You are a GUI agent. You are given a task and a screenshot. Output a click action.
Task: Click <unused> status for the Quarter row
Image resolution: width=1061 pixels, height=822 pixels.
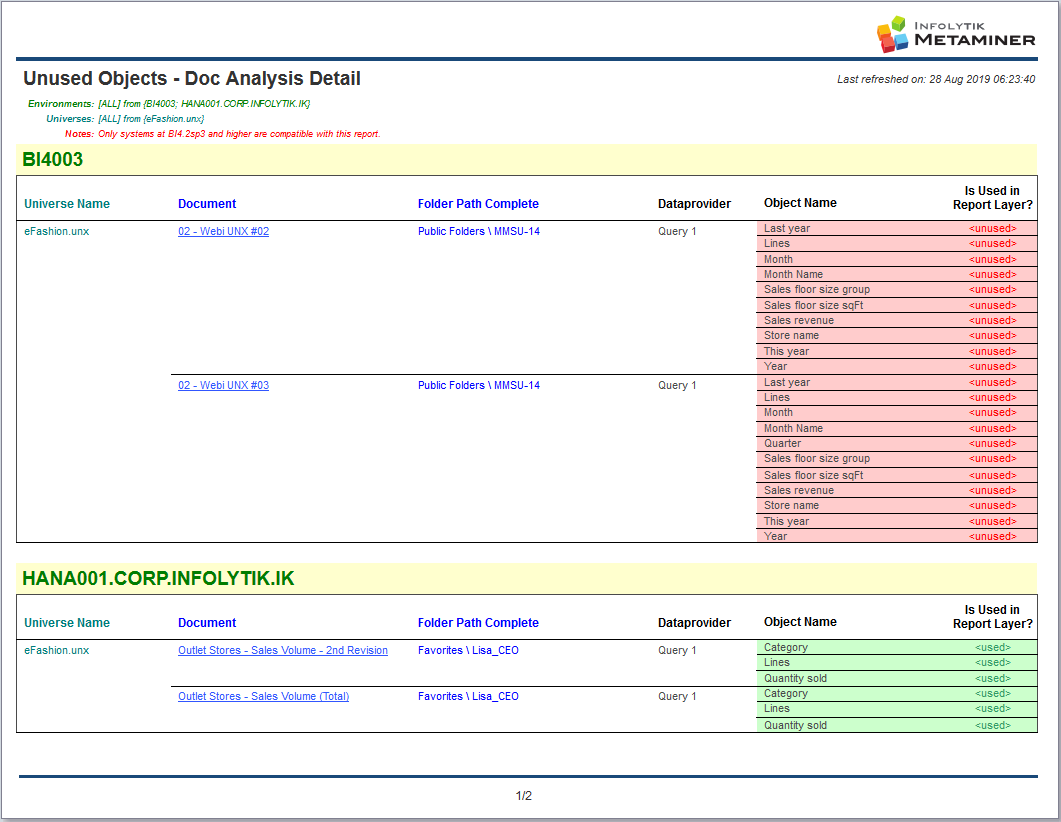coord(993,444)
